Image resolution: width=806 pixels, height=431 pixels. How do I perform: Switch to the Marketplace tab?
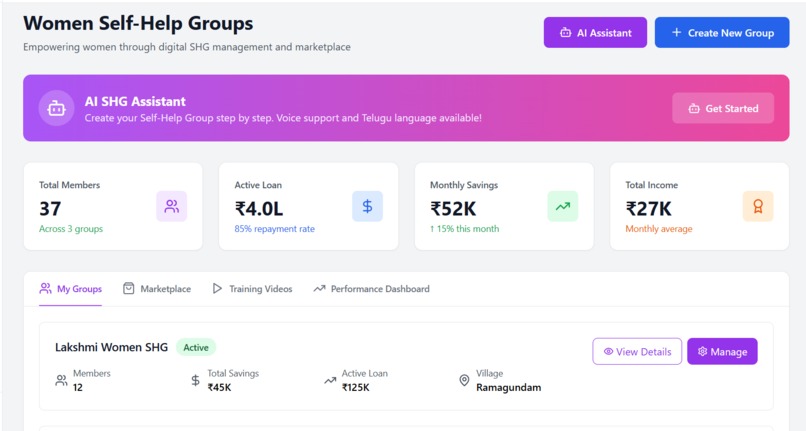click(x=157, y=289)
